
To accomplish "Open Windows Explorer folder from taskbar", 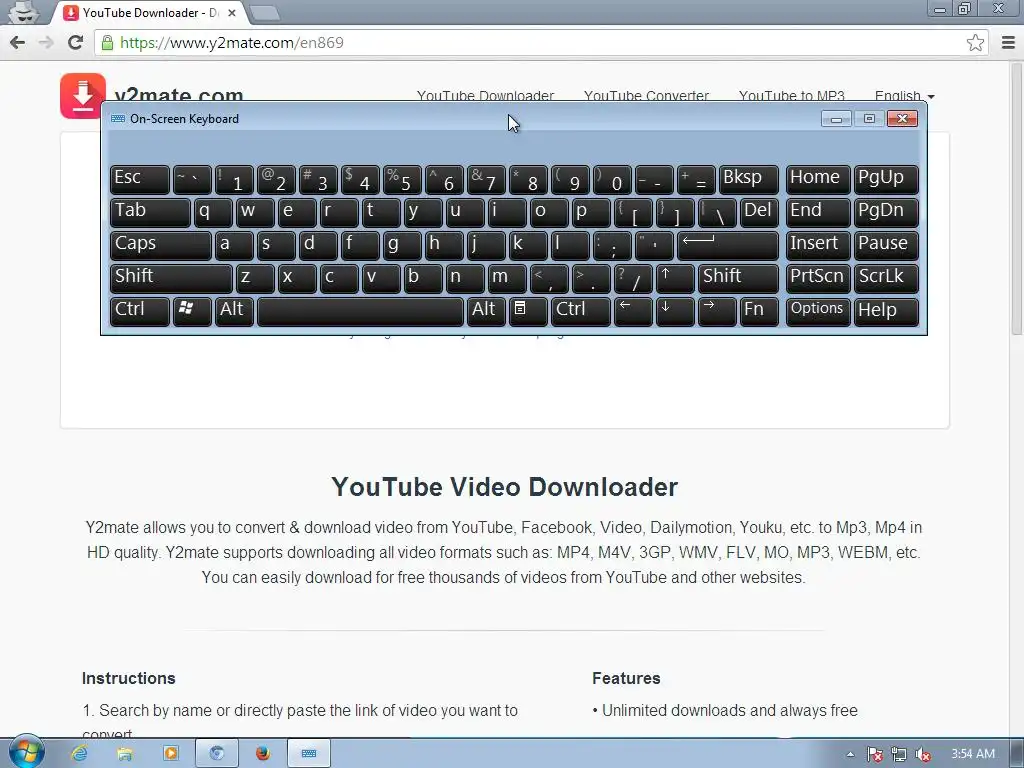I will 125,754.
